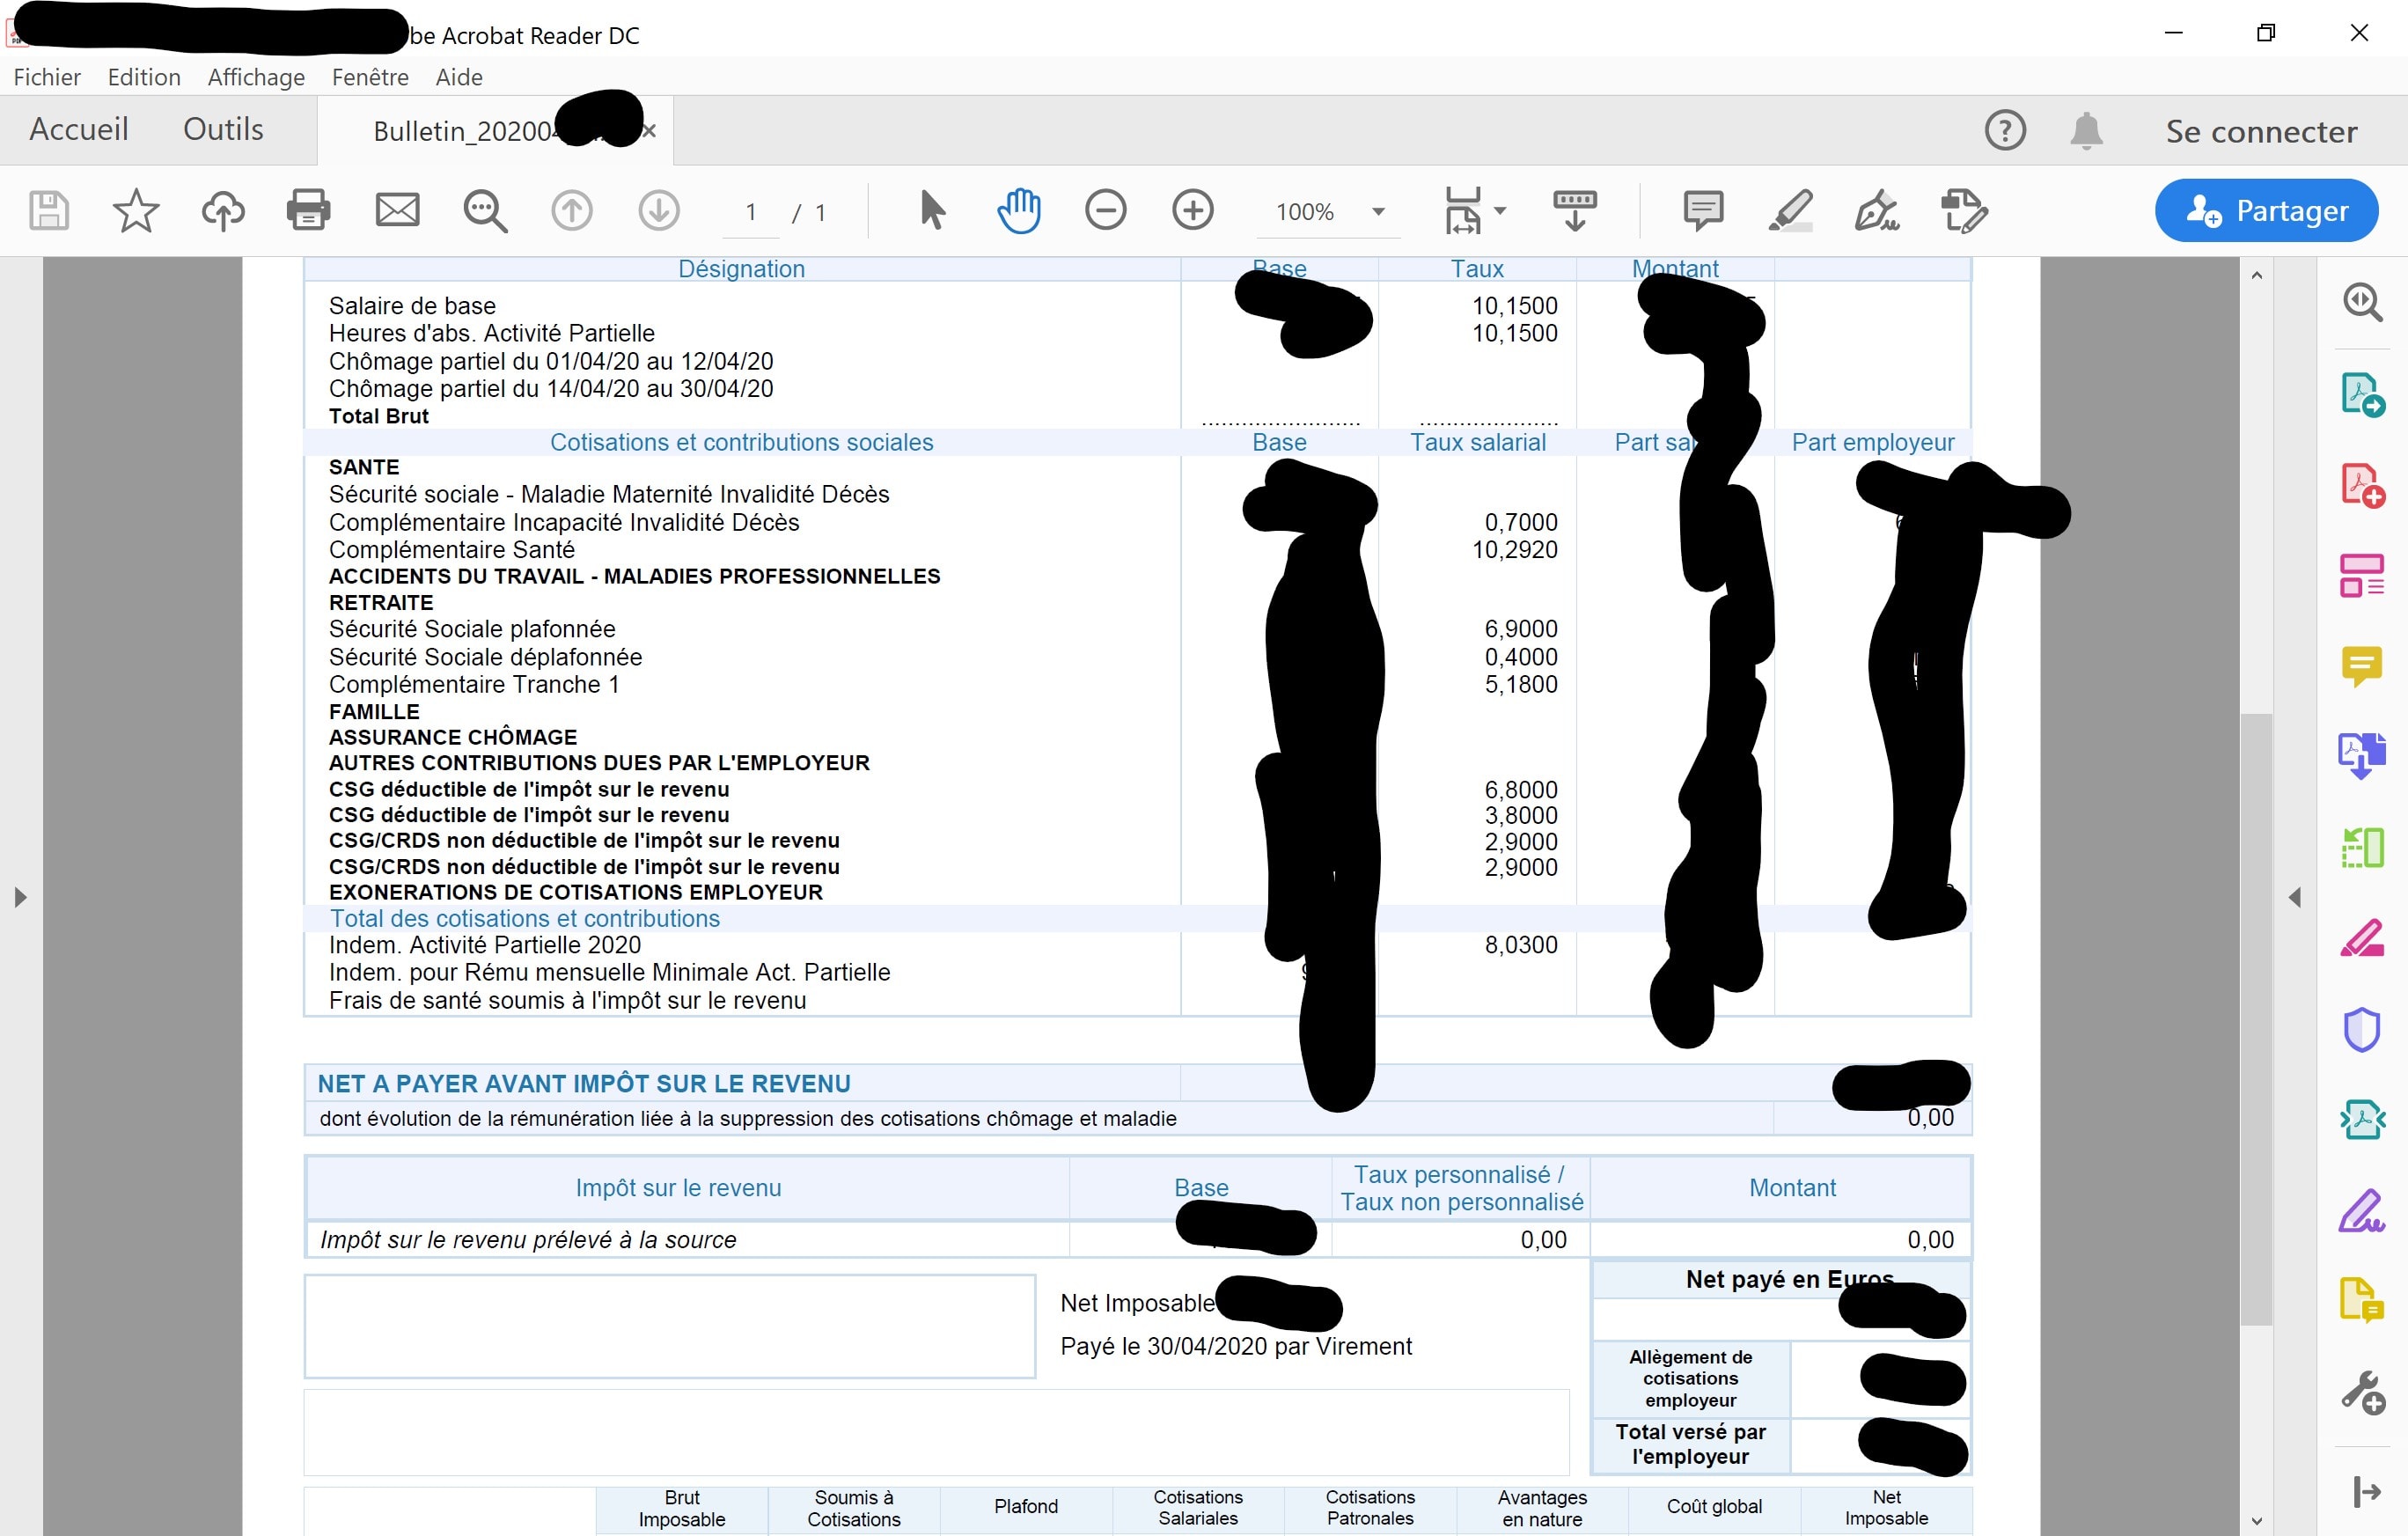Select the Highlight text marker tool
The width and height of the screenshot is (2408, 1536).
[1789, 211]
